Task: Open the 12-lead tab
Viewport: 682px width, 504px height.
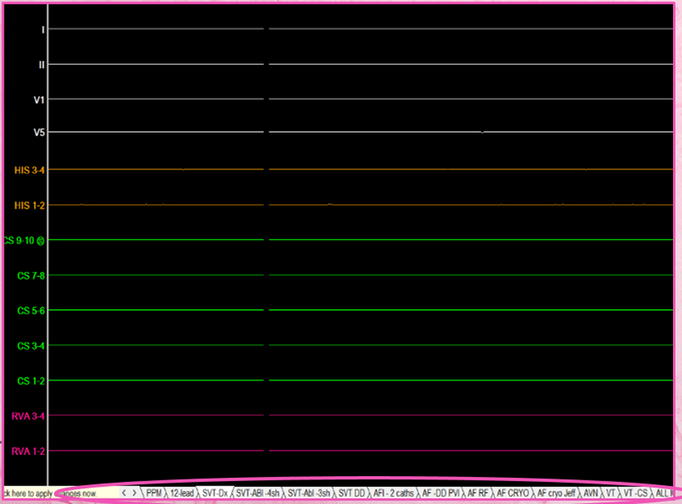Action: pyautogui.click(x=182, y=493)
